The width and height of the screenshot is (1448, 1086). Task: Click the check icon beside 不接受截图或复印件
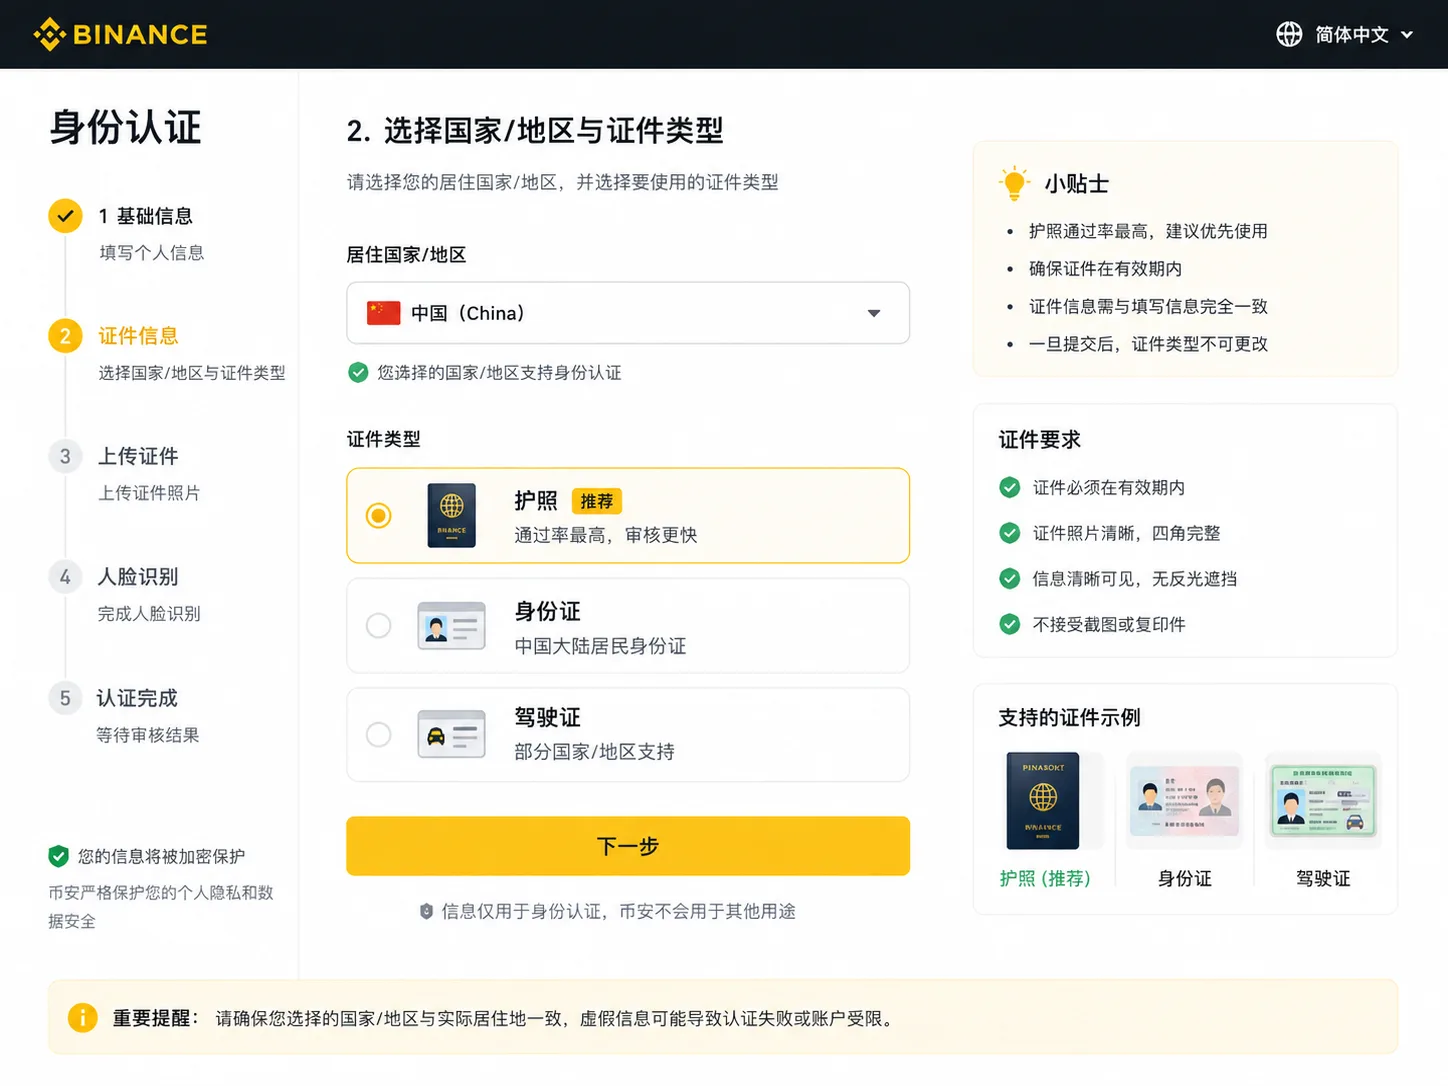(1010, 624)
